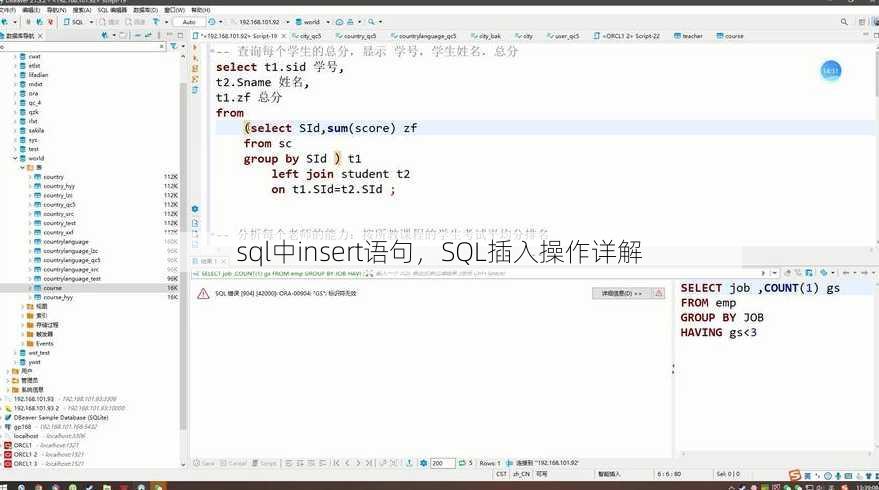Click the execute SQL statement icon
879x490 pixels.
click(195, 48)
